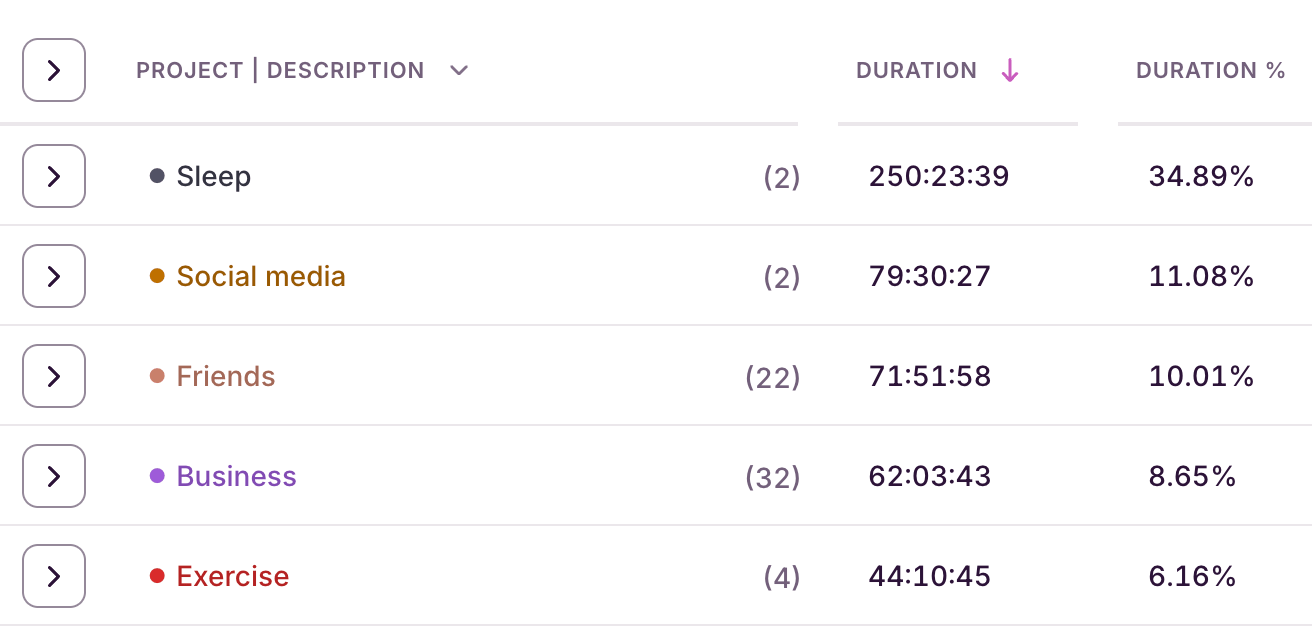Select the Sleep project name
1312x626 pixels.
214,177
